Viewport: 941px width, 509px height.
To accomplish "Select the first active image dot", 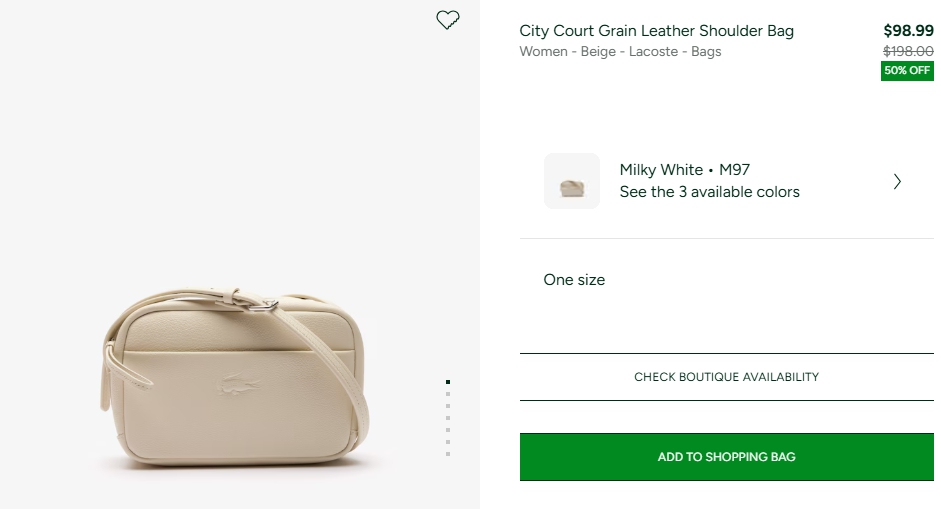I will pyautogui.click(x=448, y=382).
